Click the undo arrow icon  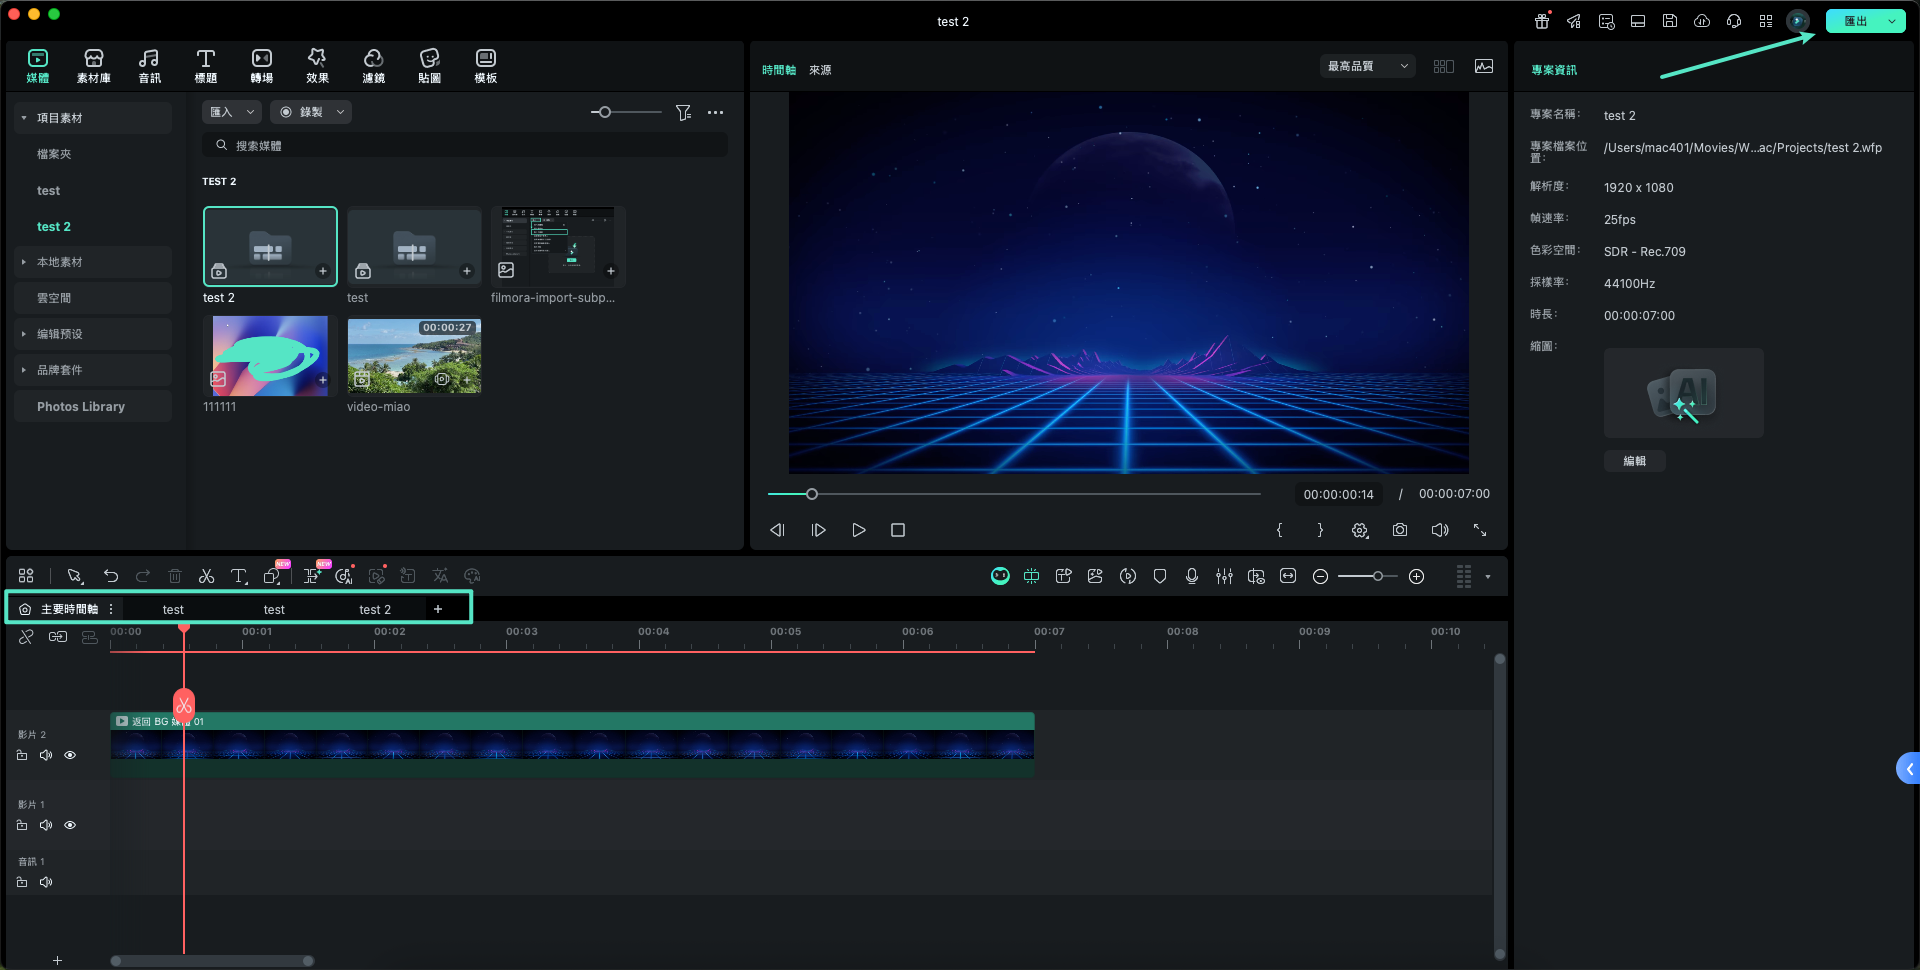[111, 576]
